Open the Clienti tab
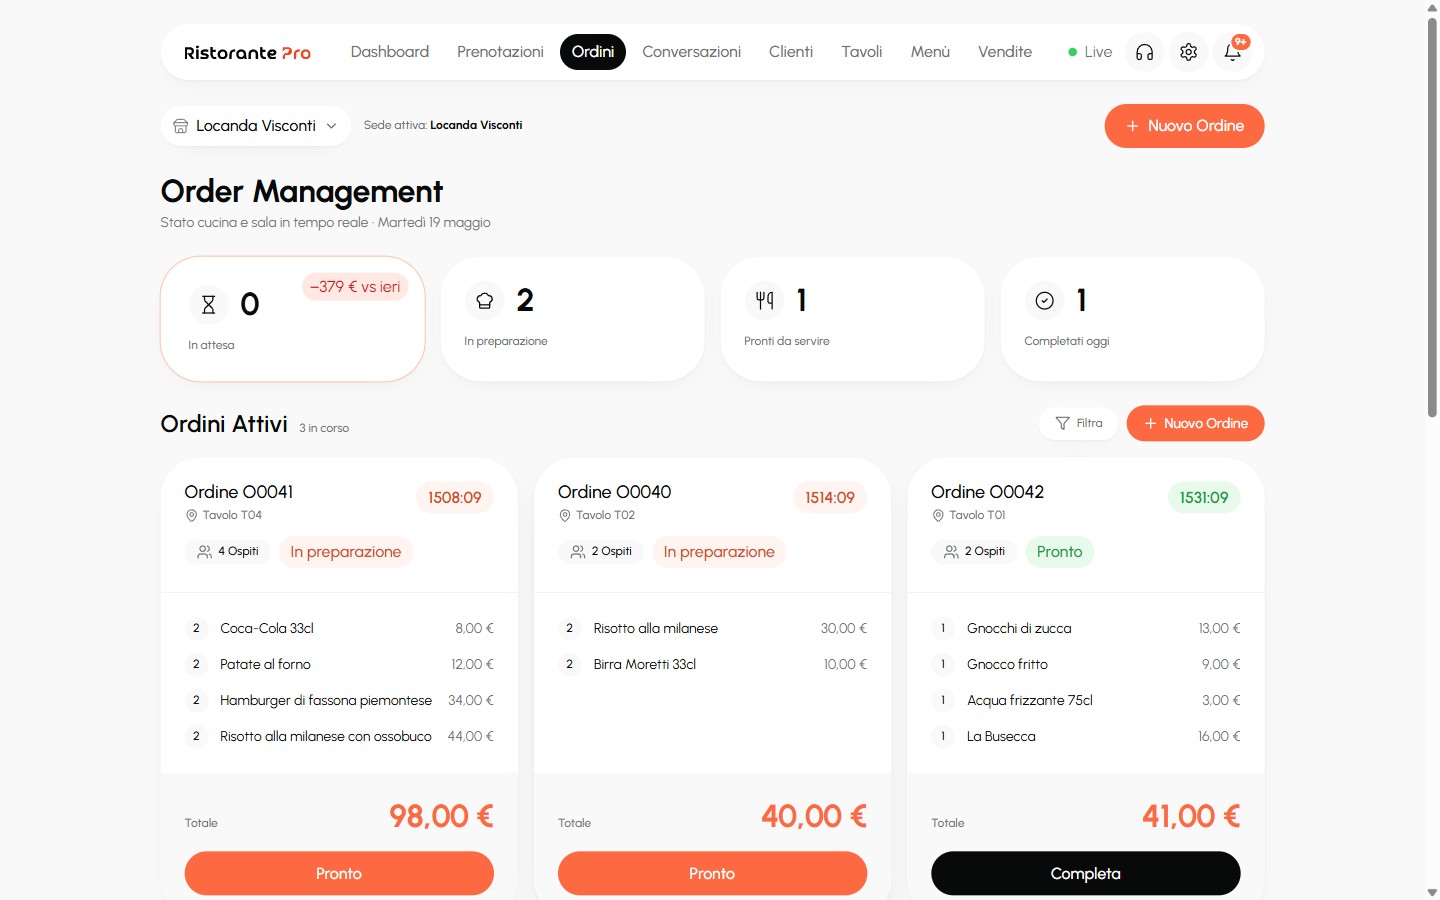Image resolution: width=1440 pixels, height=900 pixels. click(x=791, y=52)
